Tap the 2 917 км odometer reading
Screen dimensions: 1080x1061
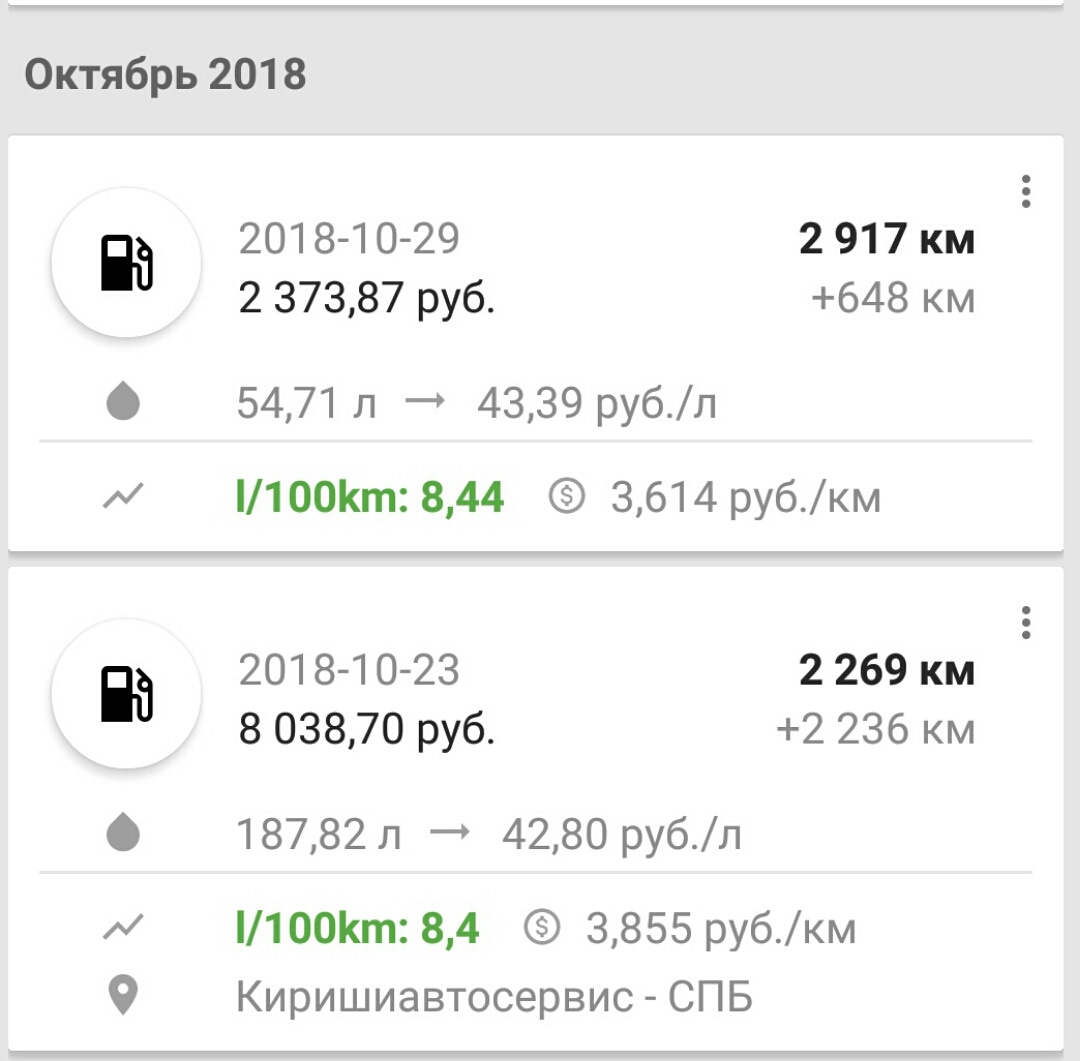pyautogui.click(x=886, y=239)
